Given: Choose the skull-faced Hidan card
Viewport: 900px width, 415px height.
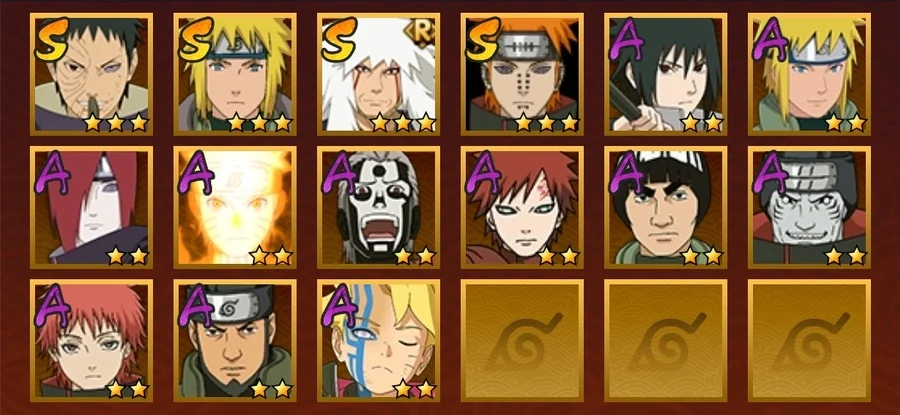Looking at the screenshot, I should coord(378,207).
